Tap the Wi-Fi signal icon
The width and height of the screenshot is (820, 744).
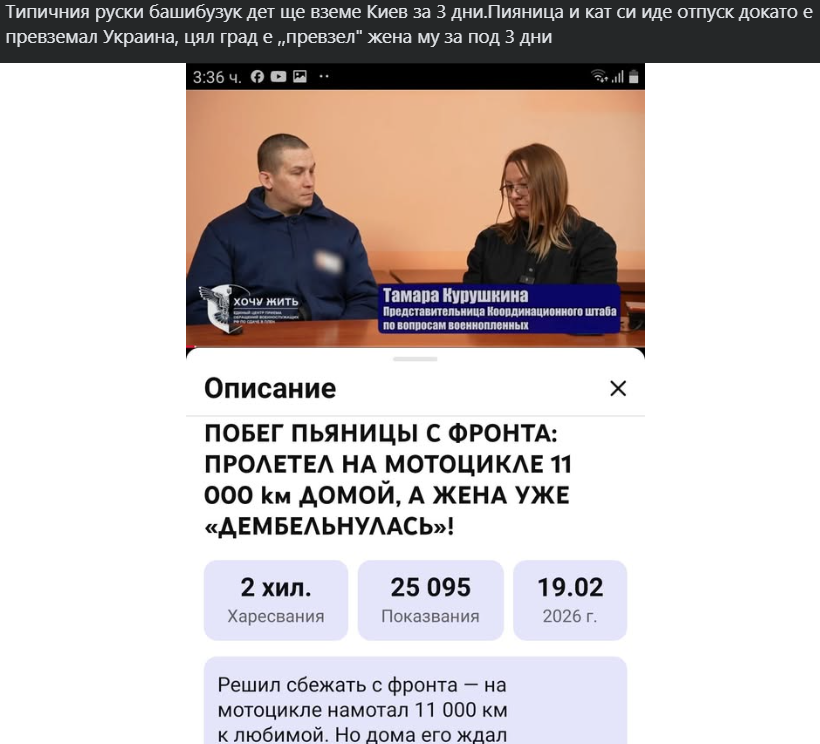click(x=599, y=76)
